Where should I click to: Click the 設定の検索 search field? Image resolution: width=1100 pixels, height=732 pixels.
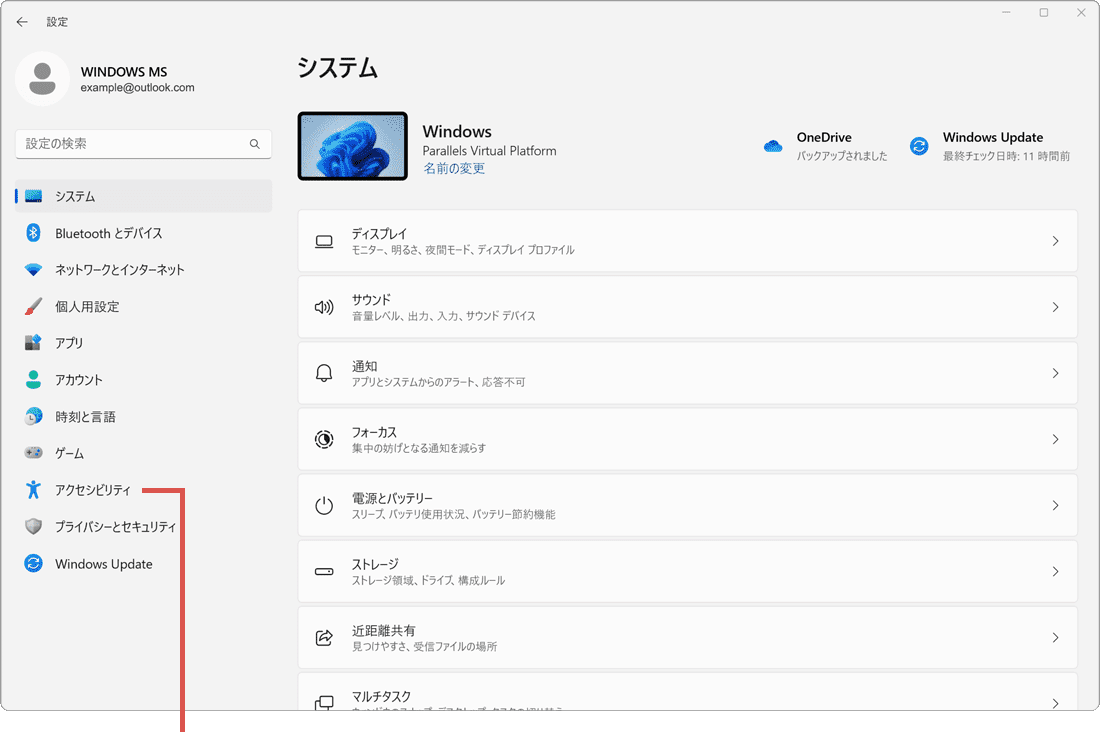(x=143, y=144)
